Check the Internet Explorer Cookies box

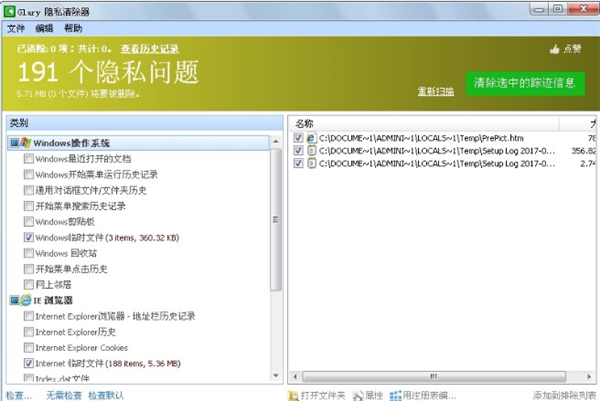pos(28,347)
